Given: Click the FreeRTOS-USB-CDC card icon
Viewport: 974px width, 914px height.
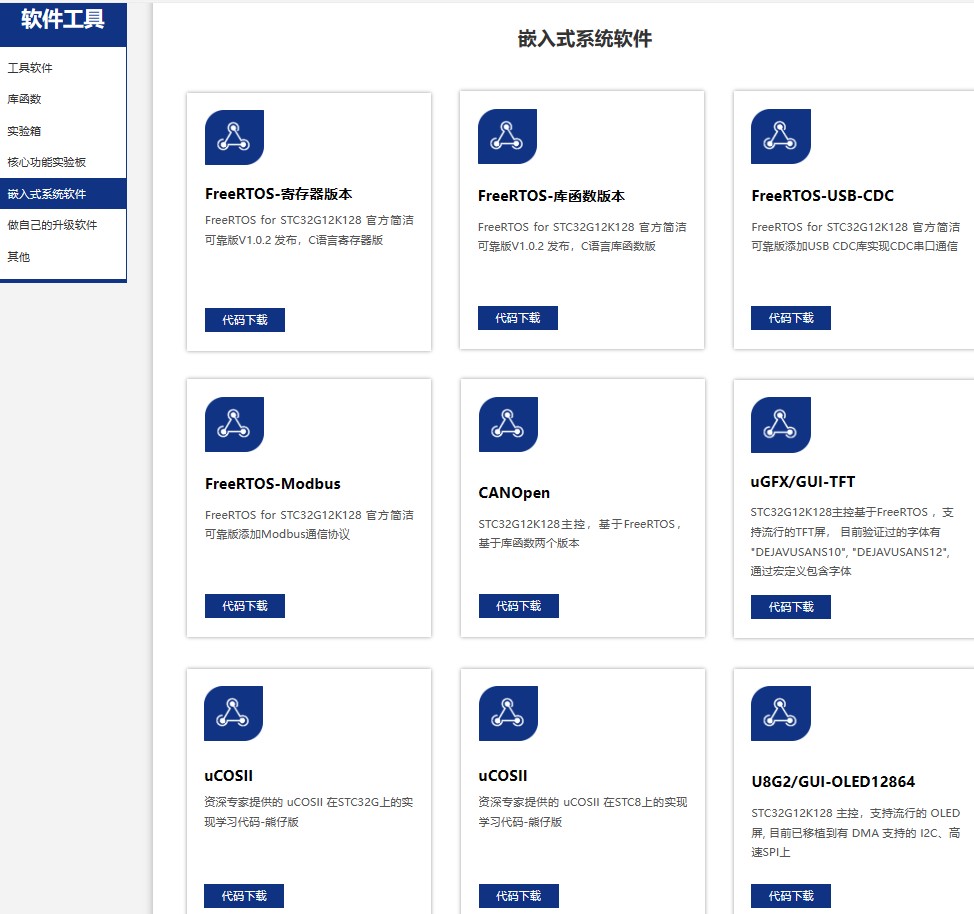Looking at the screenshot, I should tap(780, 136).
